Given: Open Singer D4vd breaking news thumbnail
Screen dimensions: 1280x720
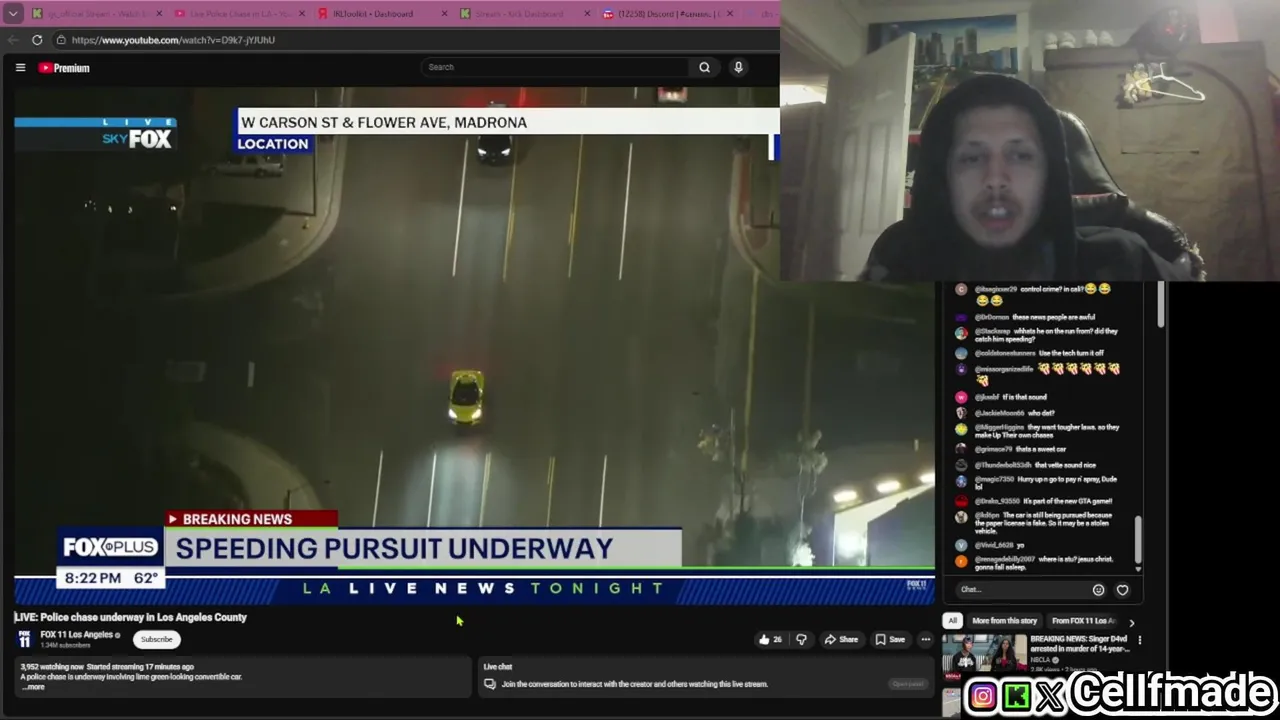Looking at the screenshot, I should [x=984, y=654].
